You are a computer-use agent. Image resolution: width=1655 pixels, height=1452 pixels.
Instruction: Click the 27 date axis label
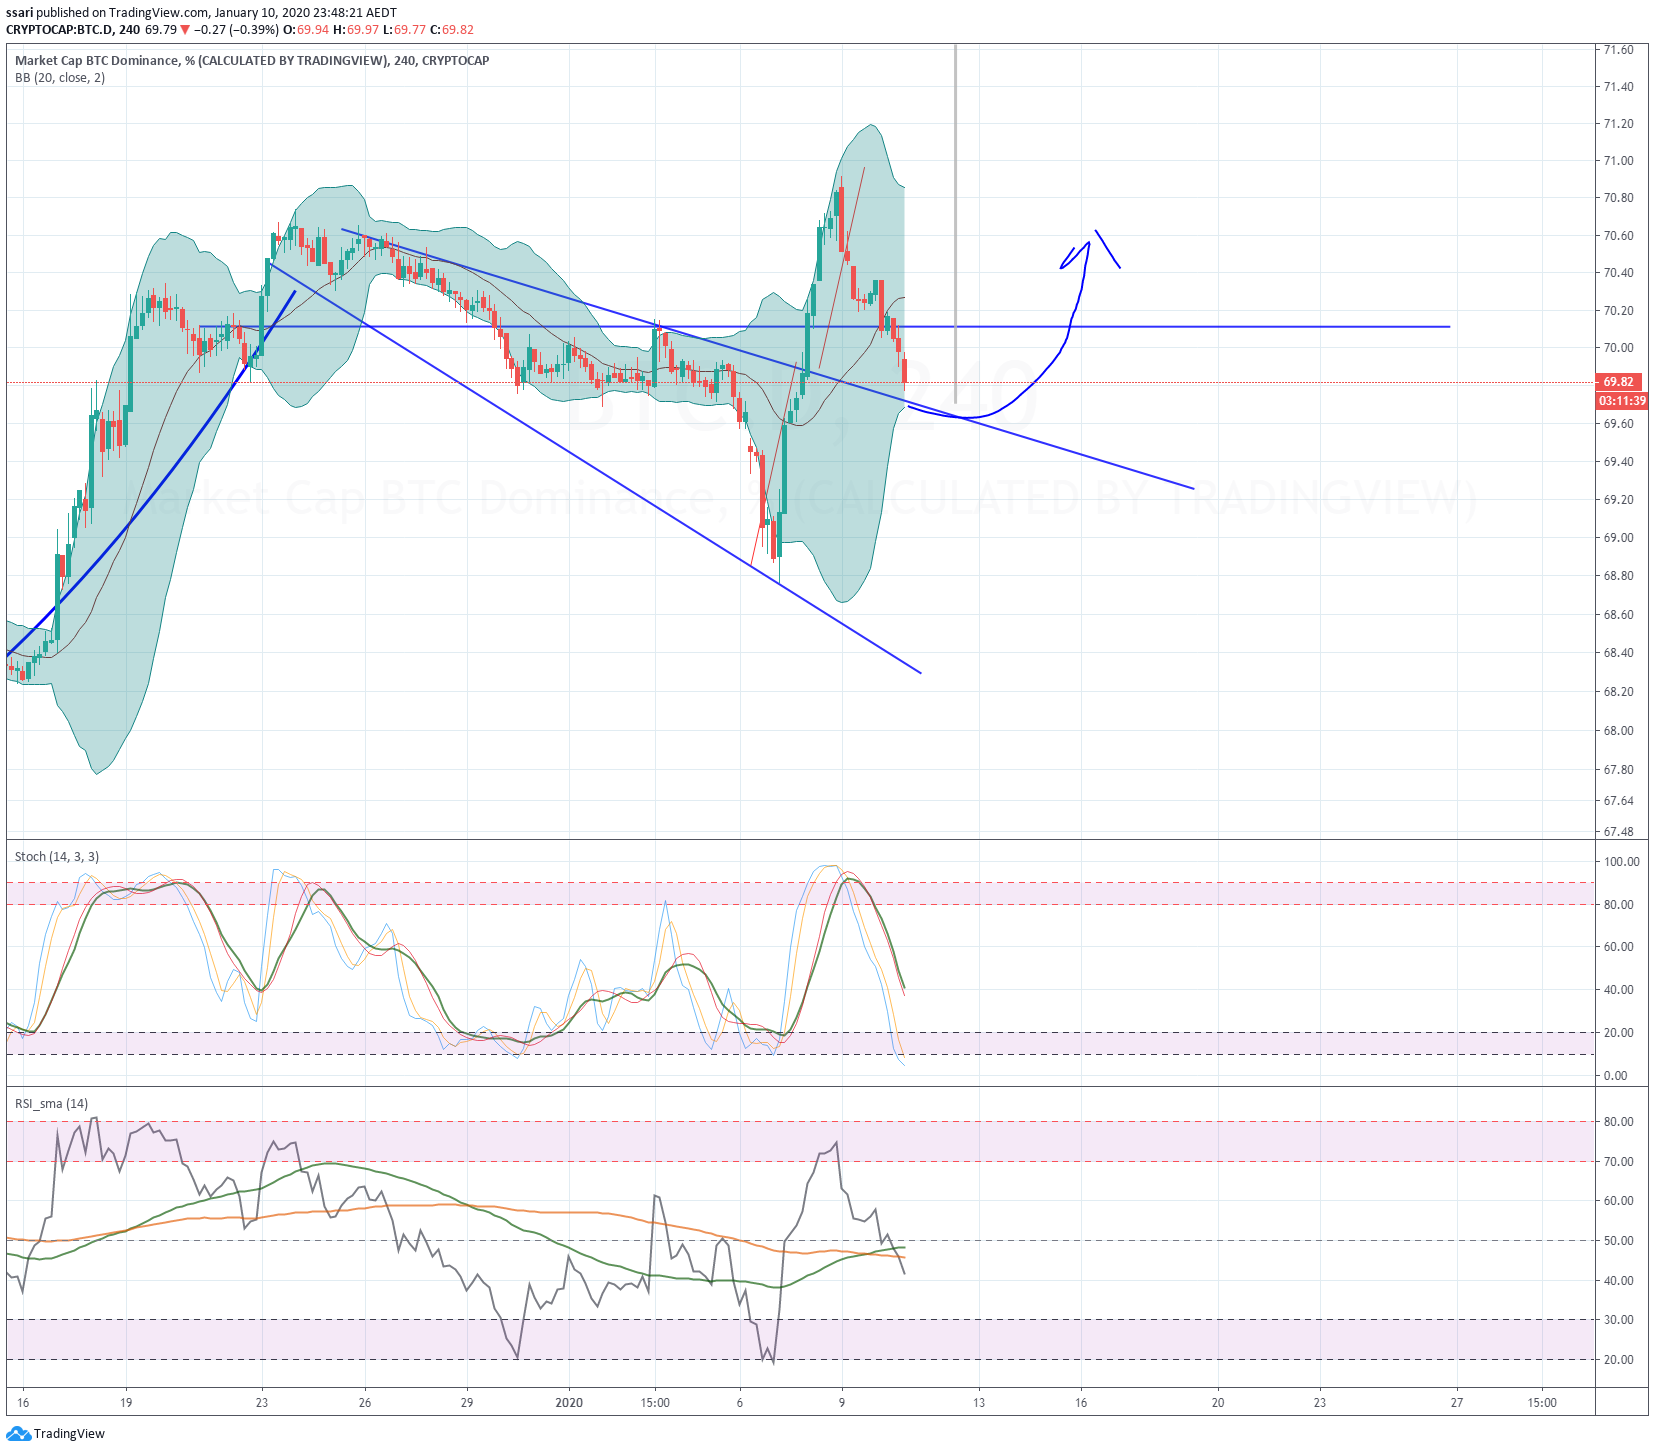[x=1457, y=1403]
